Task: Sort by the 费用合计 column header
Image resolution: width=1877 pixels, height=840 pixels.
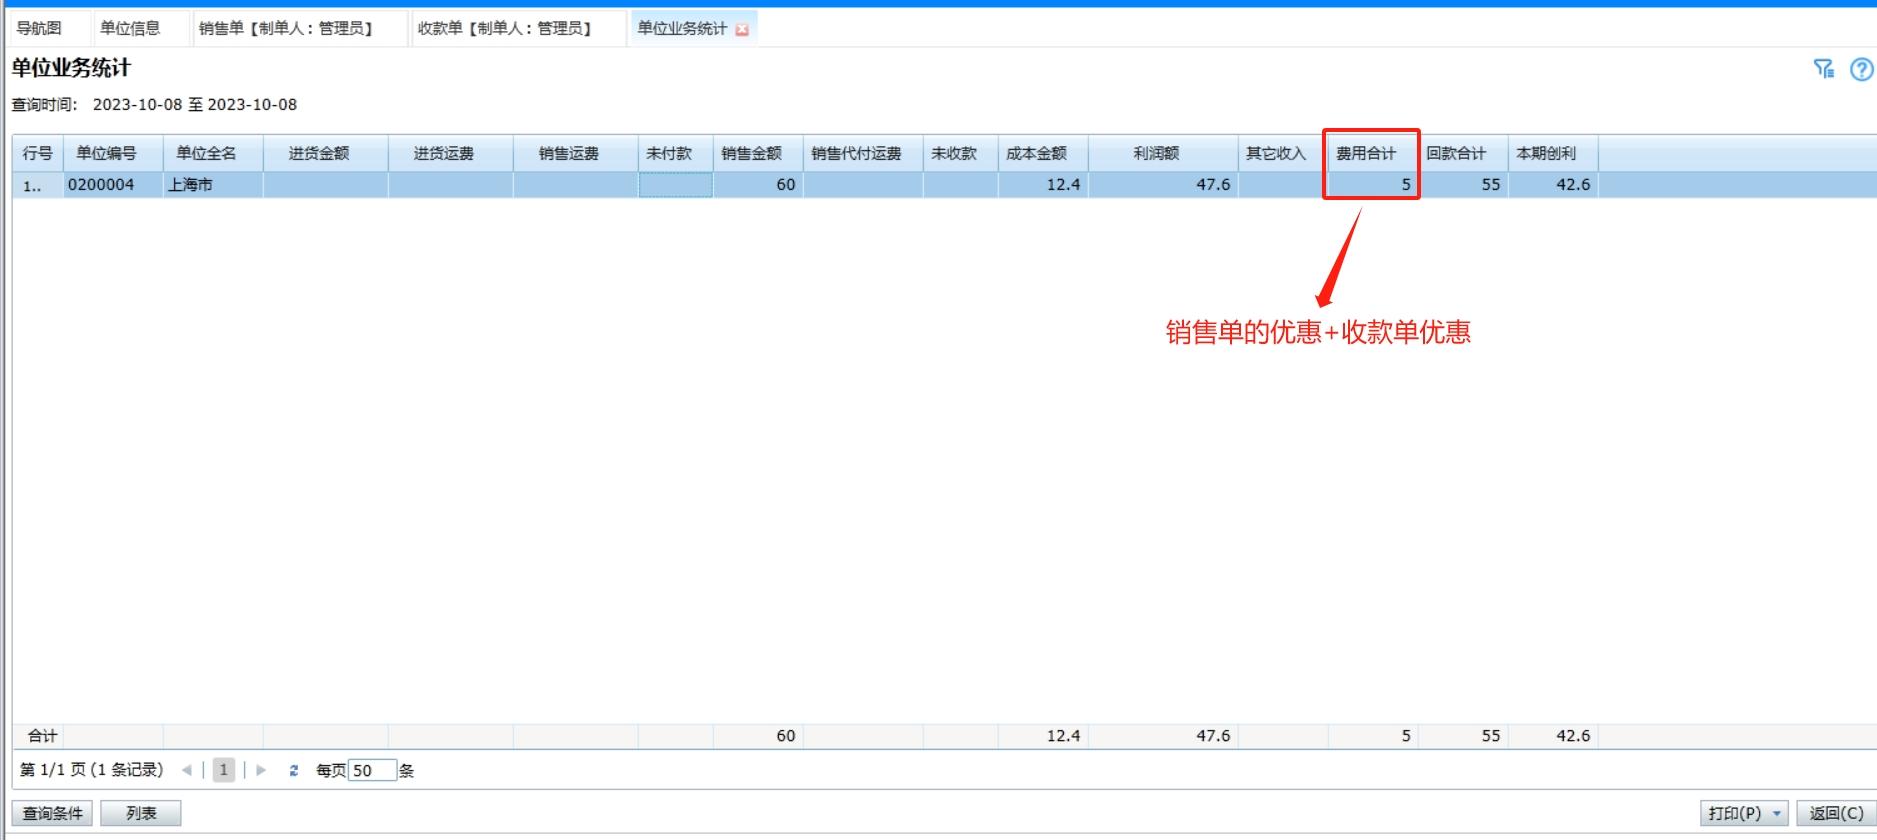Action: (x=1366, y=153)
